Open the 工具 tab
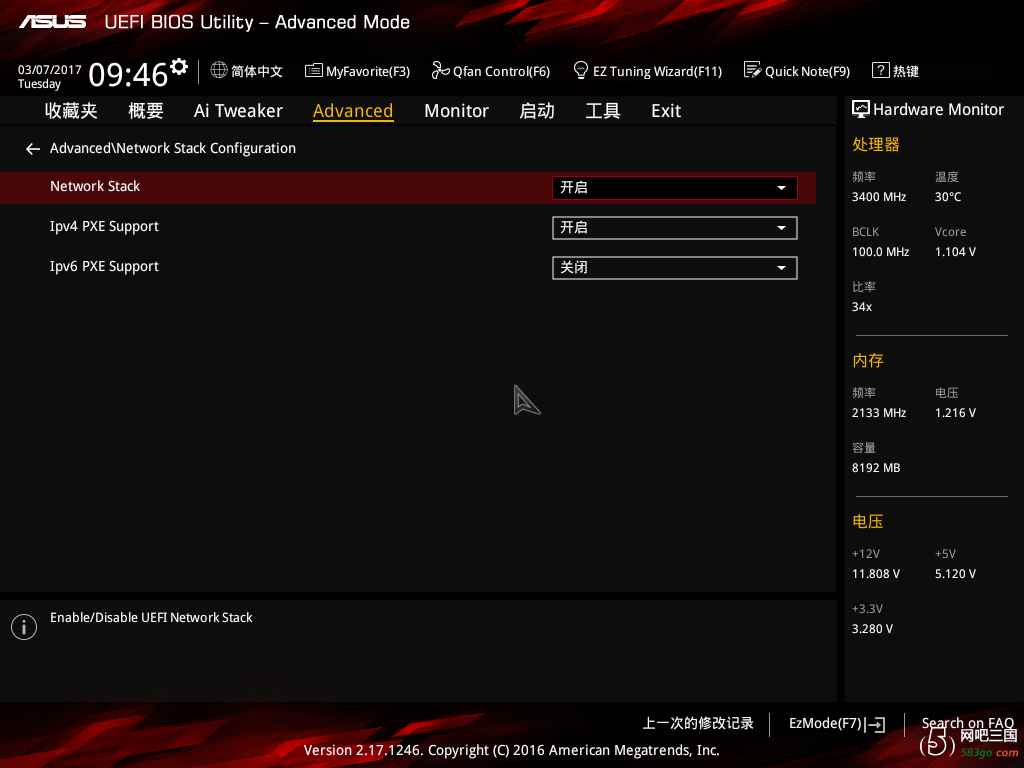Screen dimensions: 1024x768 click(x=603, y=111)
